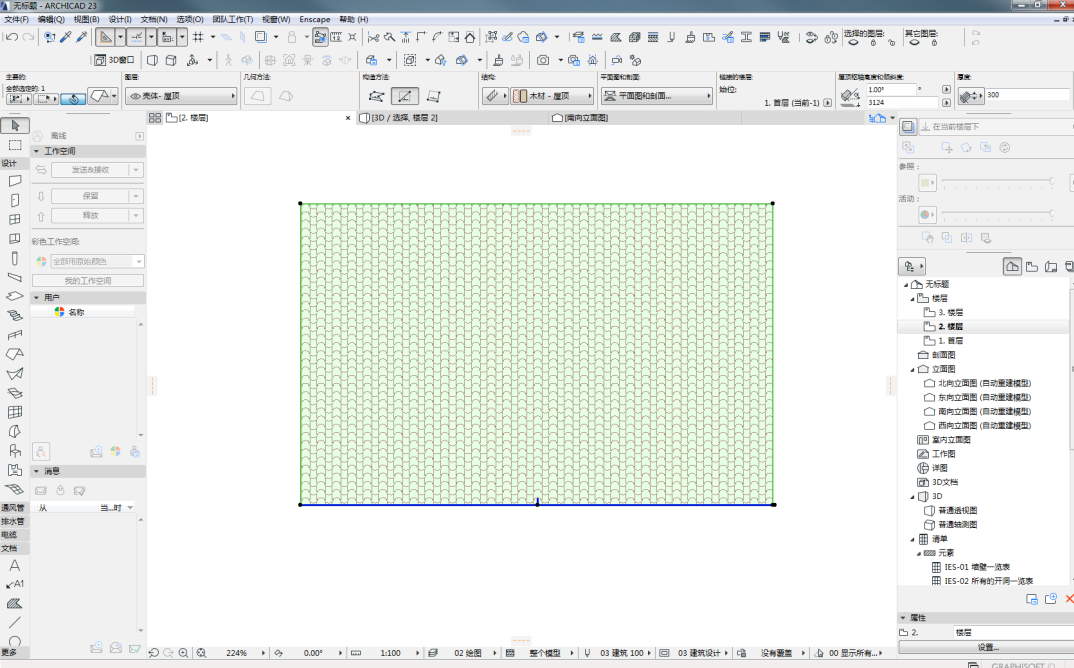Screen dimensions: 1074x668
Task: Click the scissors trim icon in toolbar
Action: (373, 37)
